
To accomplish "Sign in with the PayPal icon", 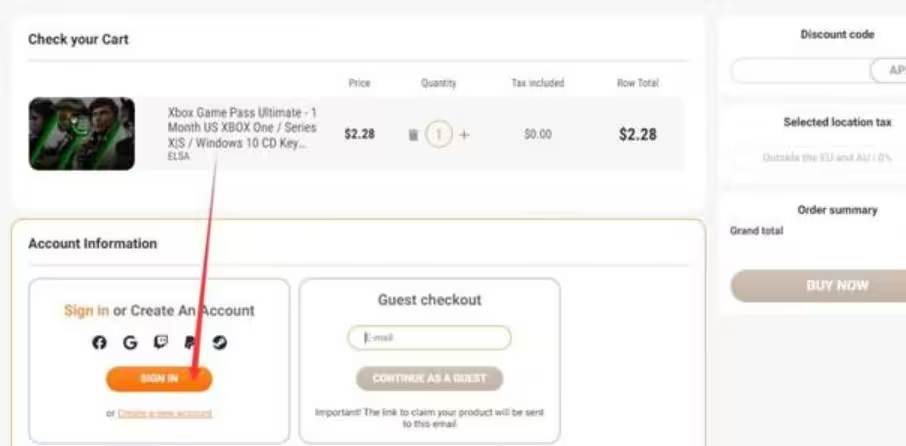I will pyautogui.click(x=190, y=343).
